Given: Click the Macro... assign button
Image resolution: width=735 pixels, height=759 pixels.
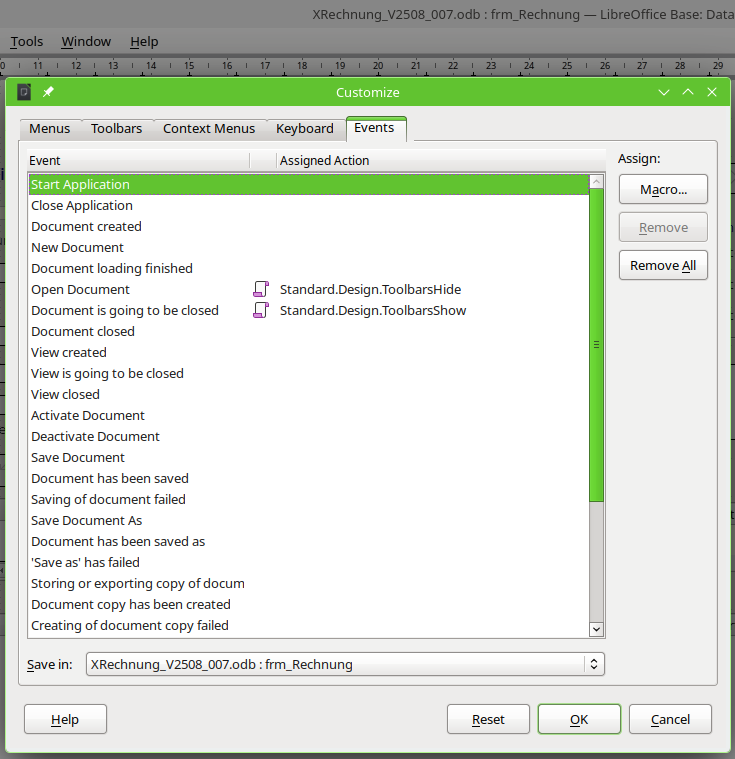Looking at the screenshot, I should 663,190.
